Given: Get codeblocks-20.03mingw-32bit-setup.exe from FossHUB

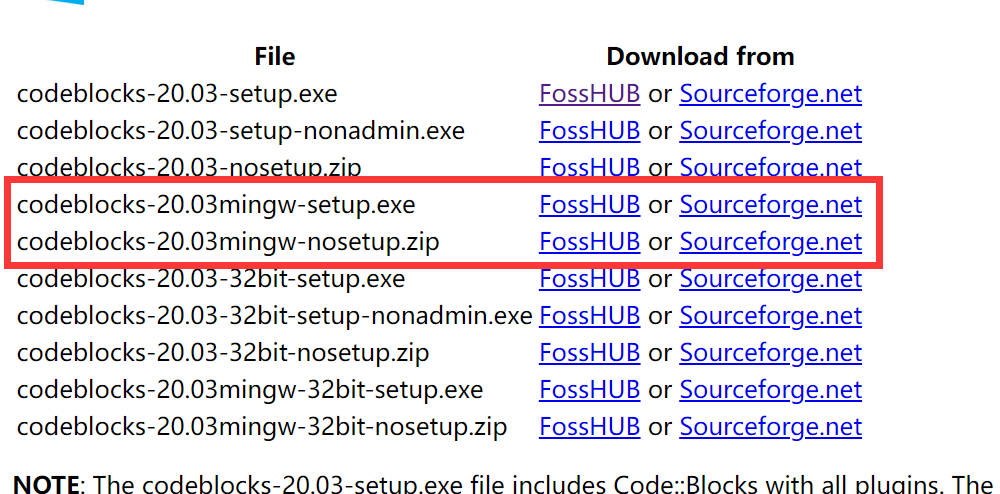Looking at the screenshot, I should pyautogui.click(x=589, y=389).
